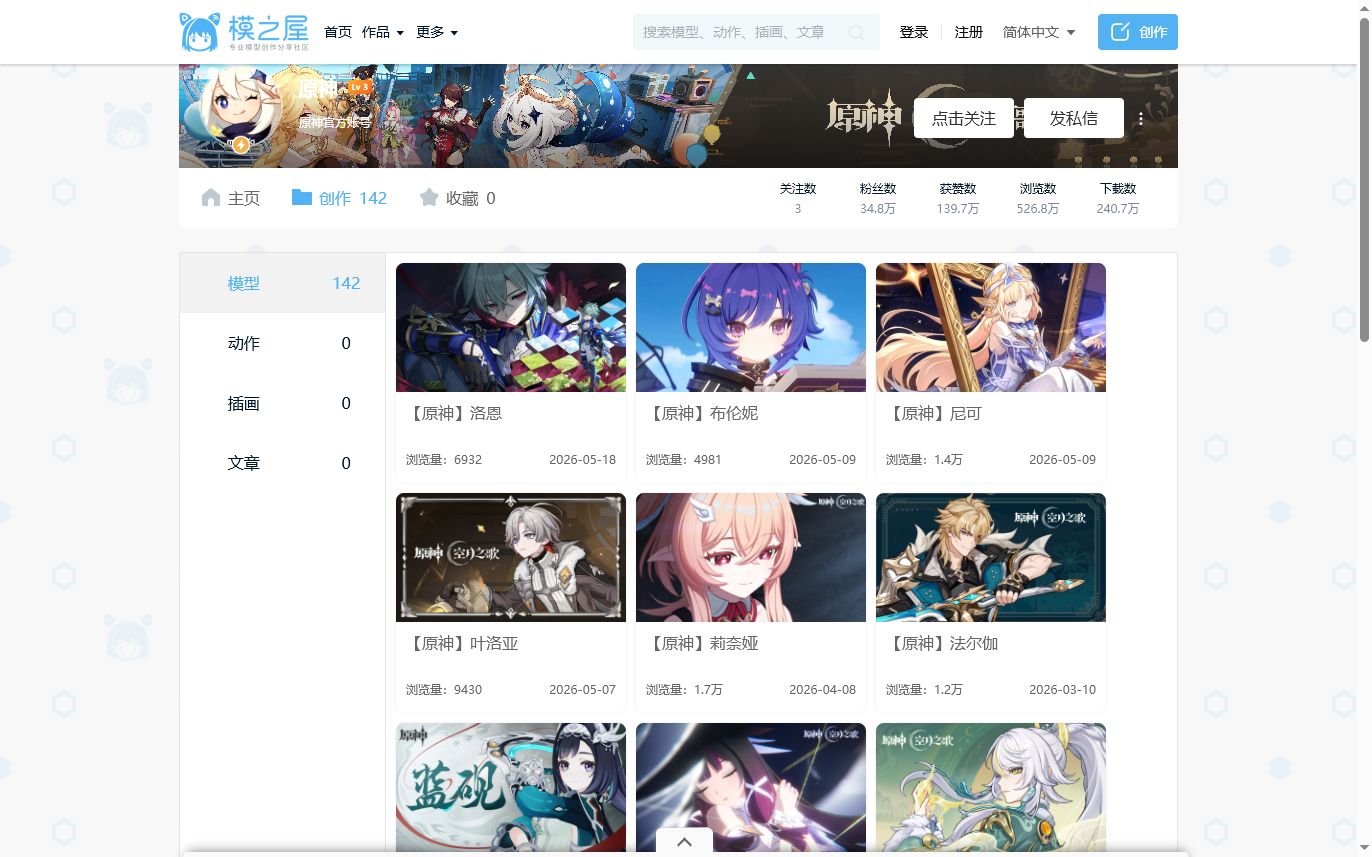Select the 文章 category in the sidebar
1372x857 pixels.
(x=282, y=463)
